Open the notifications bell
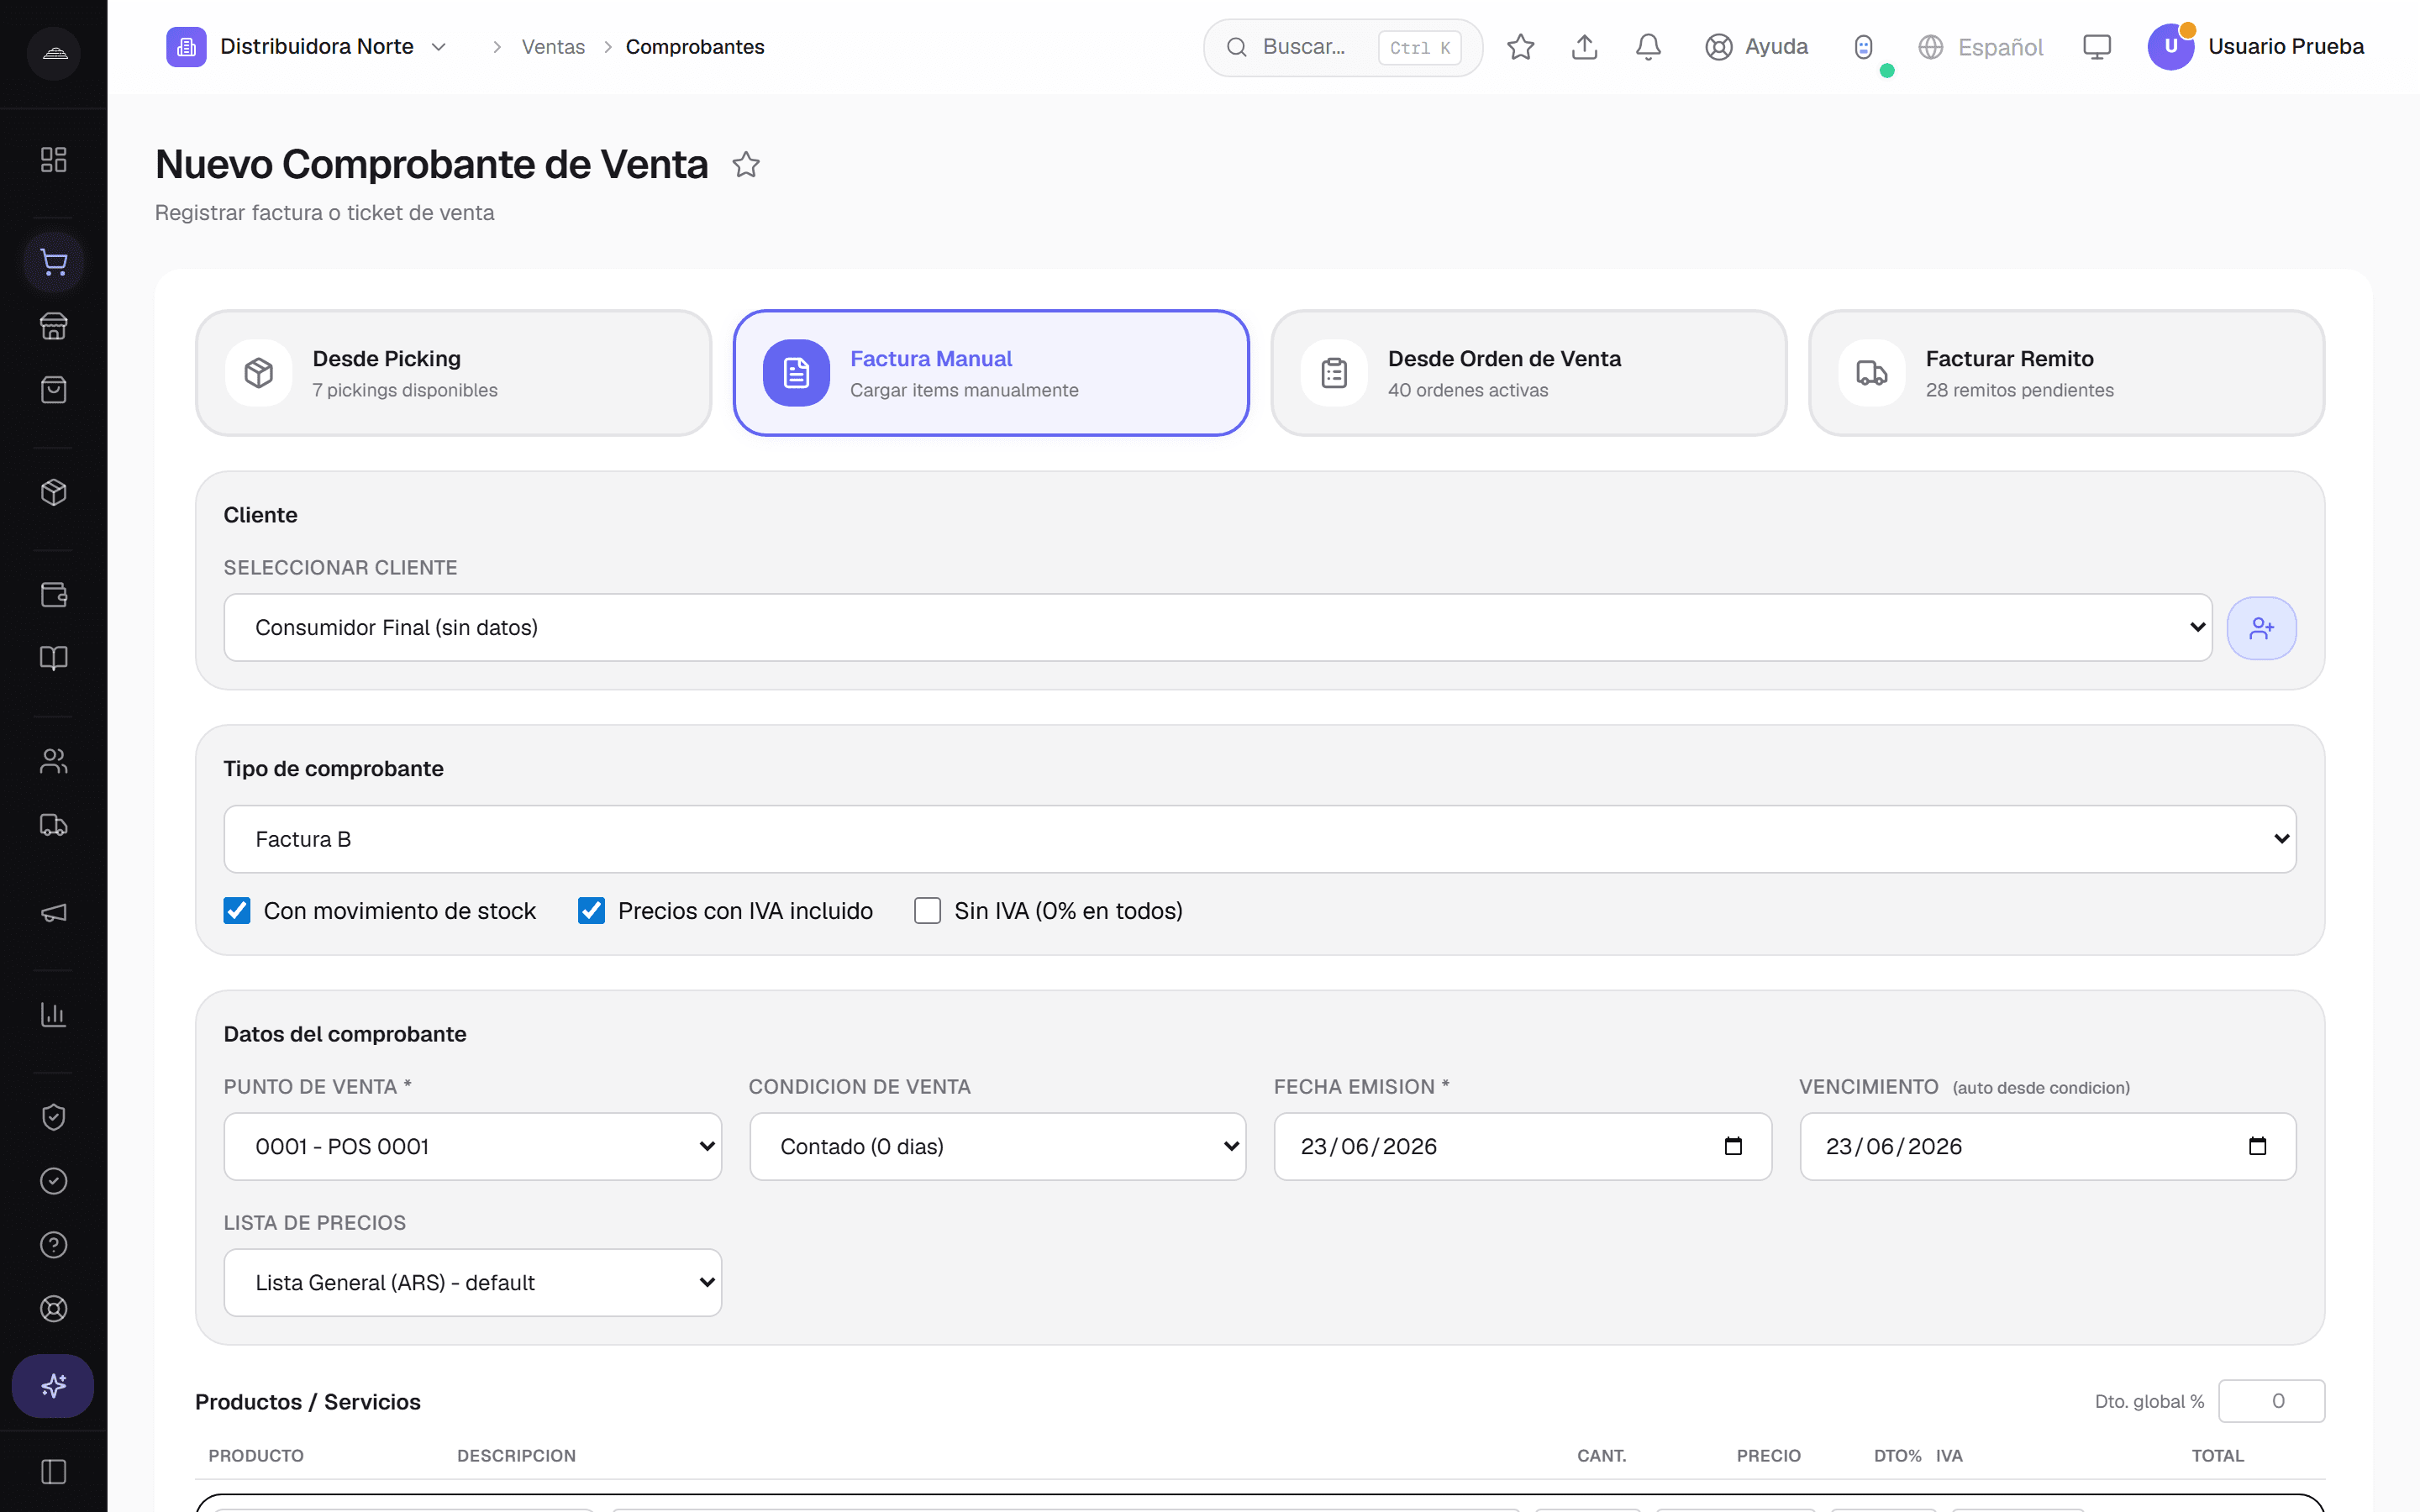This screenshot has height=1512, width=2420. [1648, 47]
